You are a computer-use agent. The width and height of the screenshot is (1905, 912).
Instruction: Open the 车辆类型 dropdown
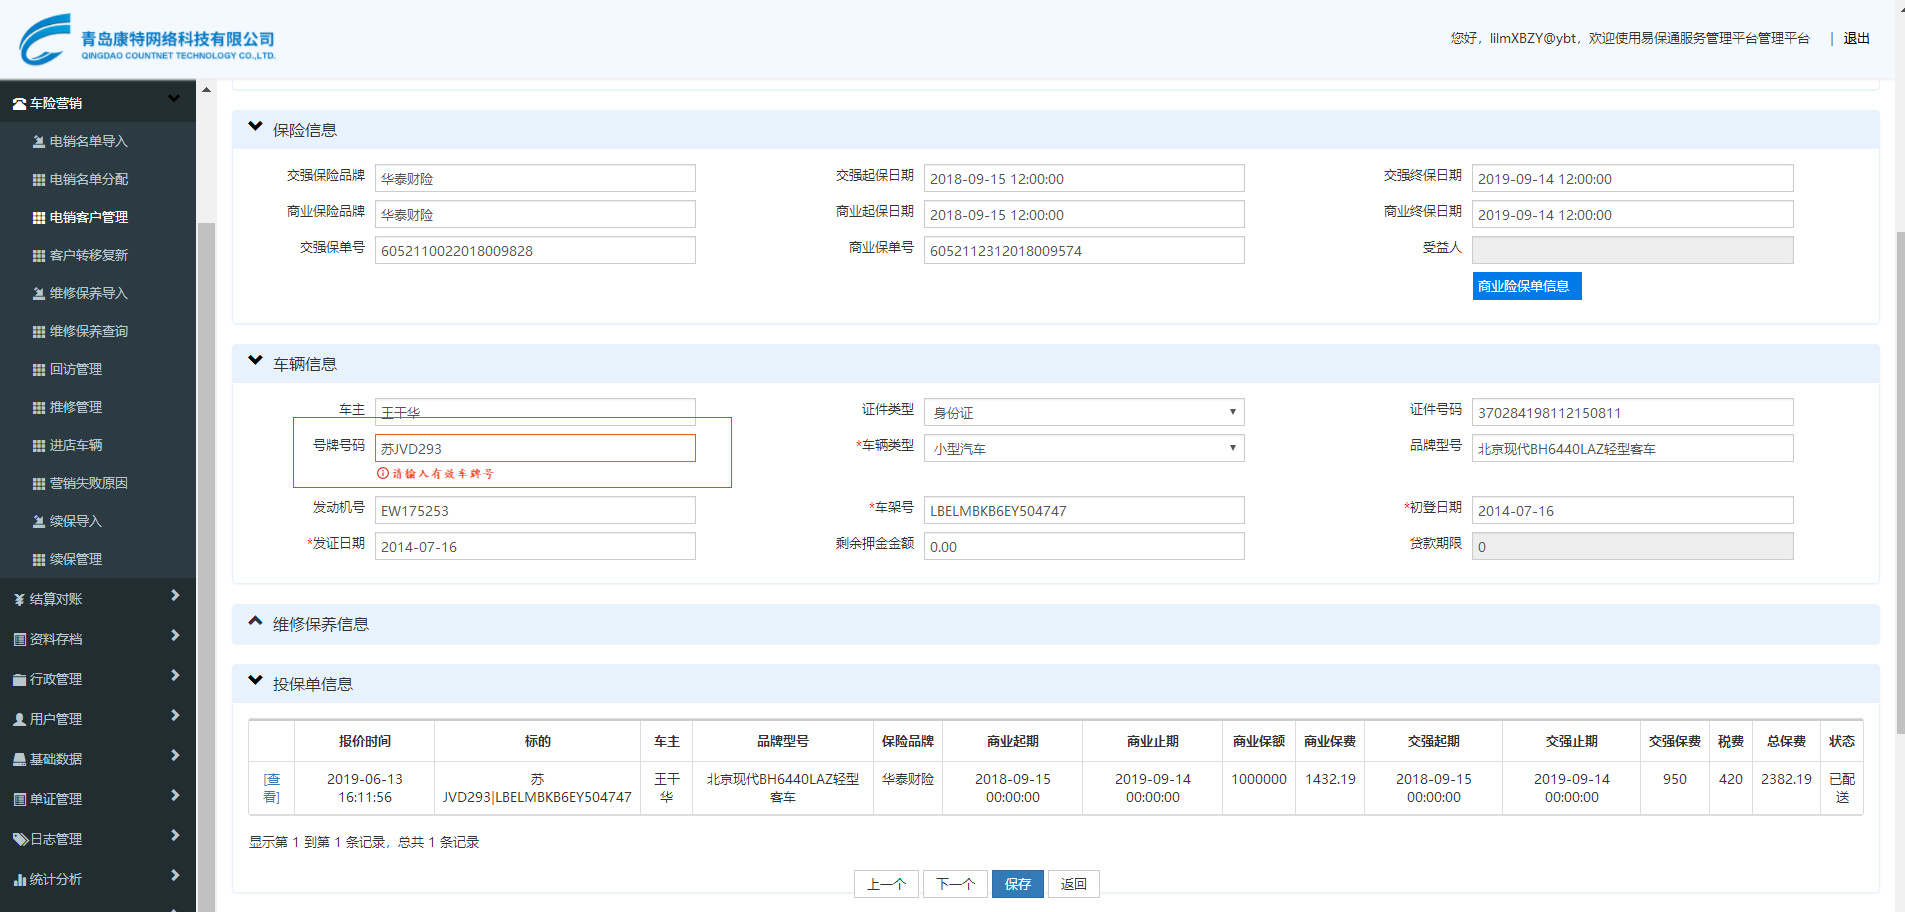click(1084, 448)
